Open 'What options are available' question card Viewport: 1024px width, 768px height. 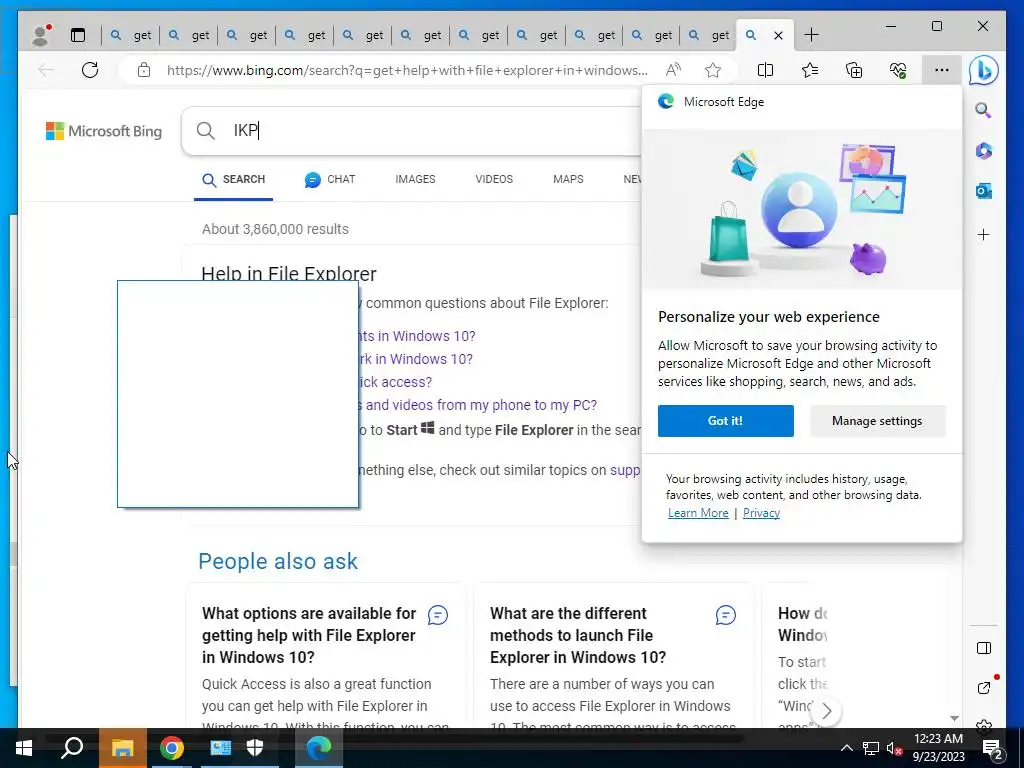point(309,635)
